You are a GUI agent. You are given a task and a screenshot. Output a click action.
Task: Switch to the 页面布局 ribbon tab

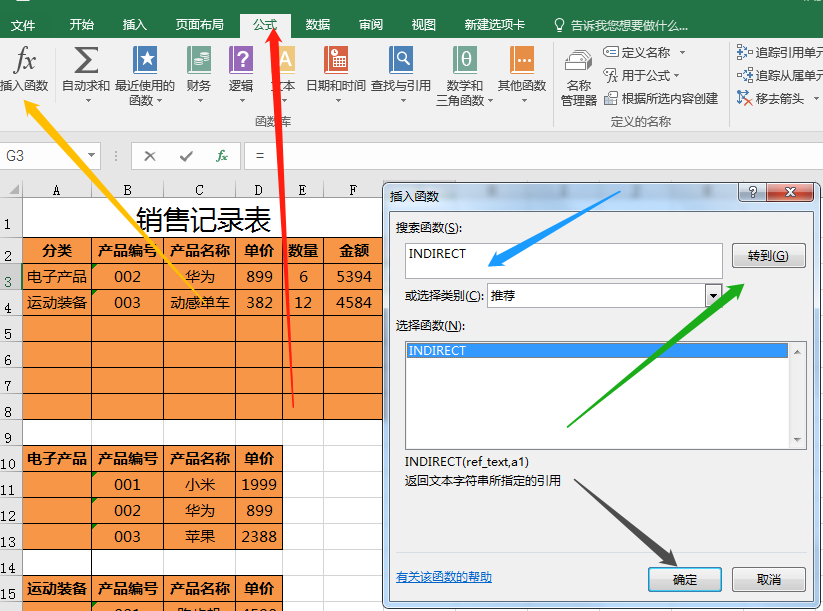(x=200, y=25)
